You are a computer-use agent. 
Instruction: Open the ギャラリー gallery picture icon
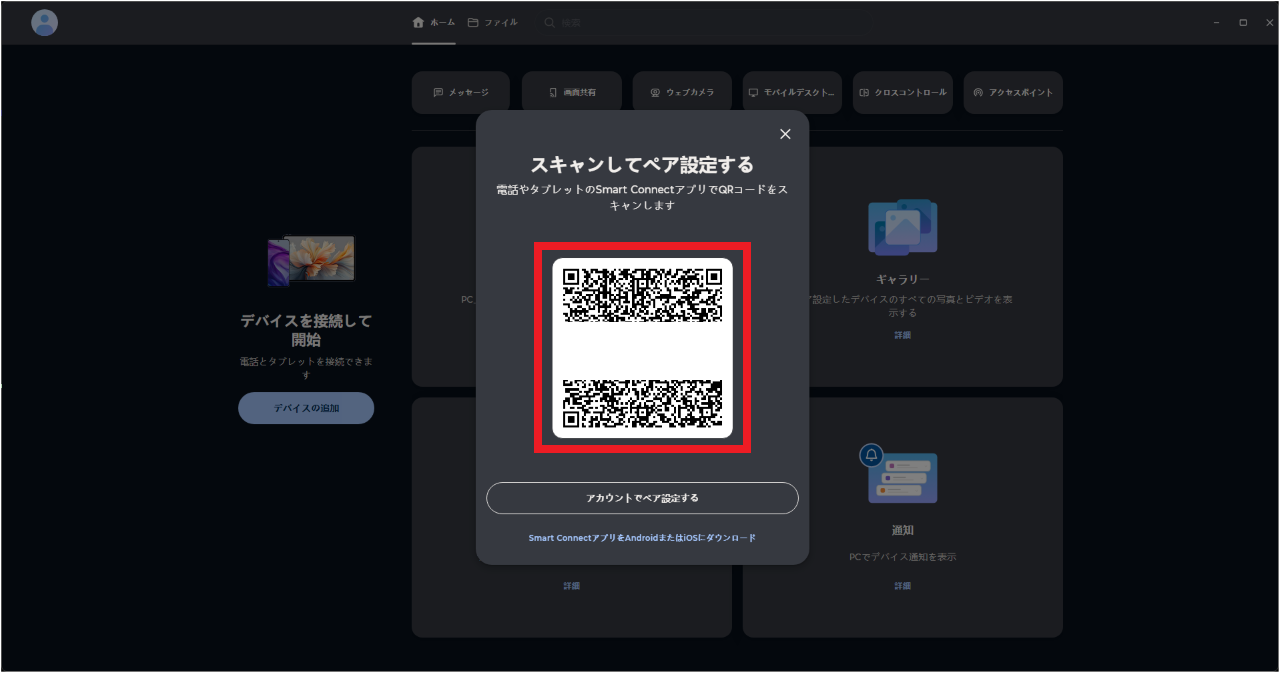coord(902,227)
